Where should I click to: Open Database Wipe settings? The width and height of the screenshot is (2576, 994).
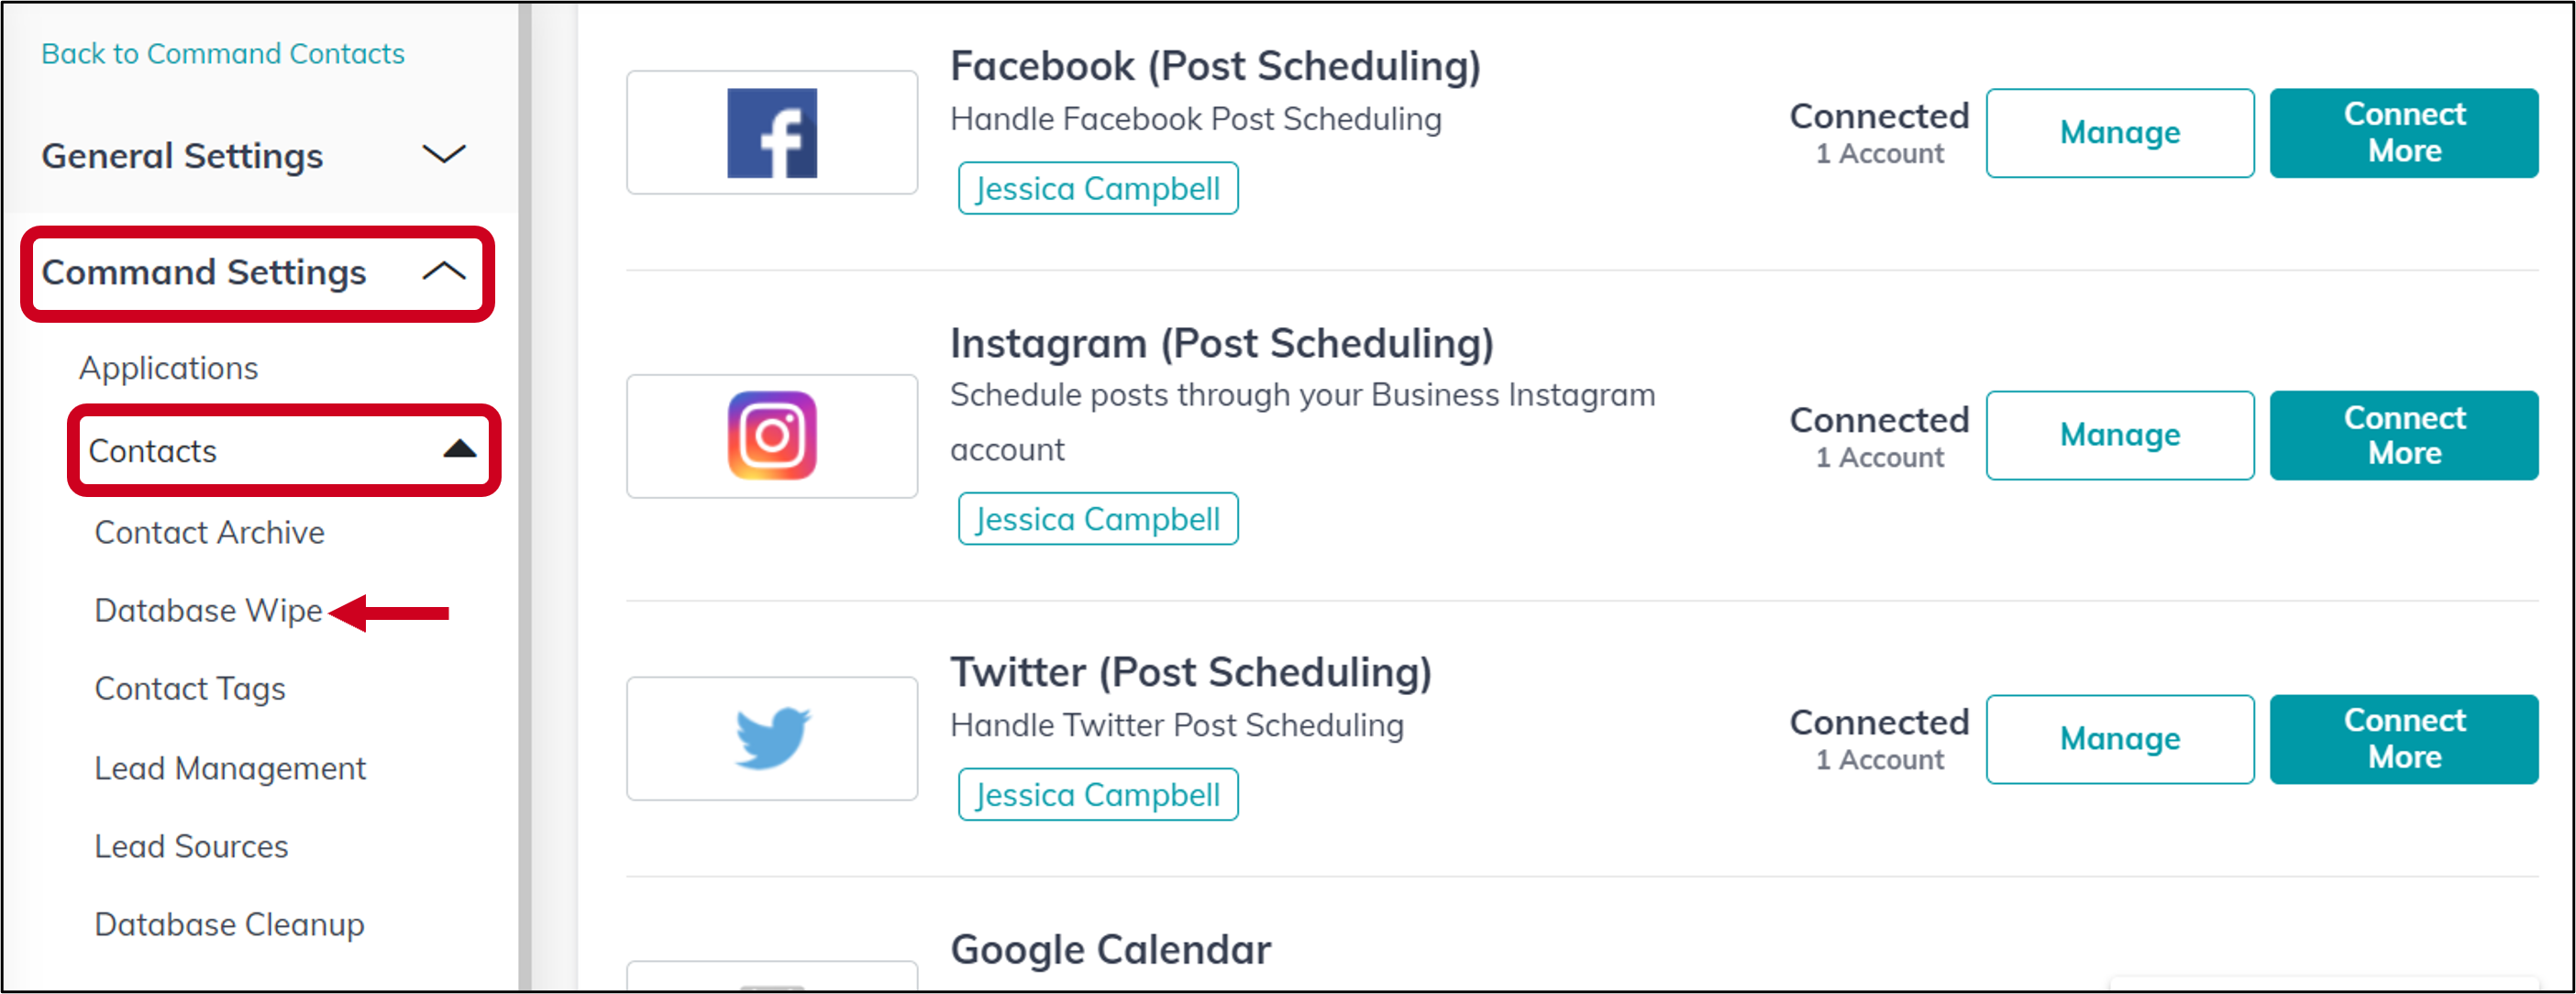pyautogui.click(x=208, y=610)
